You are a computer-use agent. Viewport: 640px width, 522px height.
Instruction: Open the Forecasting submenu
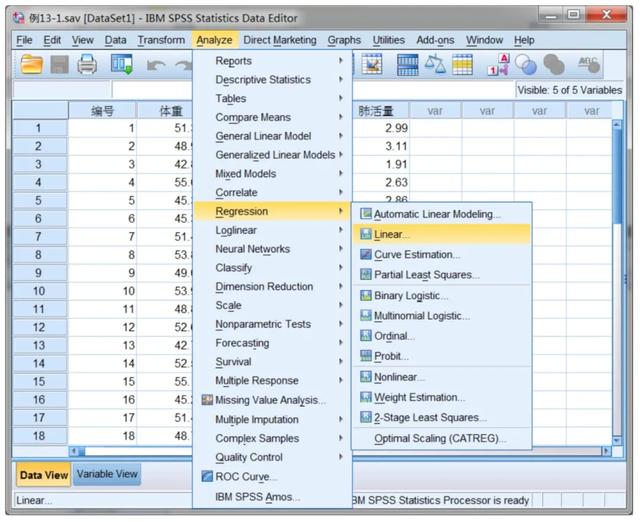(x=272, y=343)
